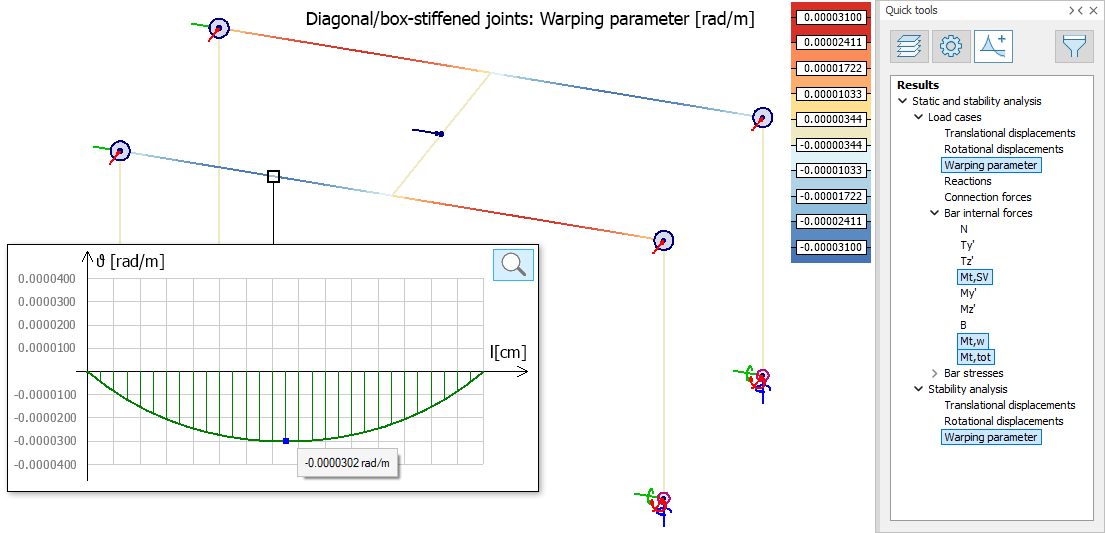
Task: Click the magnifier icon in the diagram popup
Action: [513, 264]
